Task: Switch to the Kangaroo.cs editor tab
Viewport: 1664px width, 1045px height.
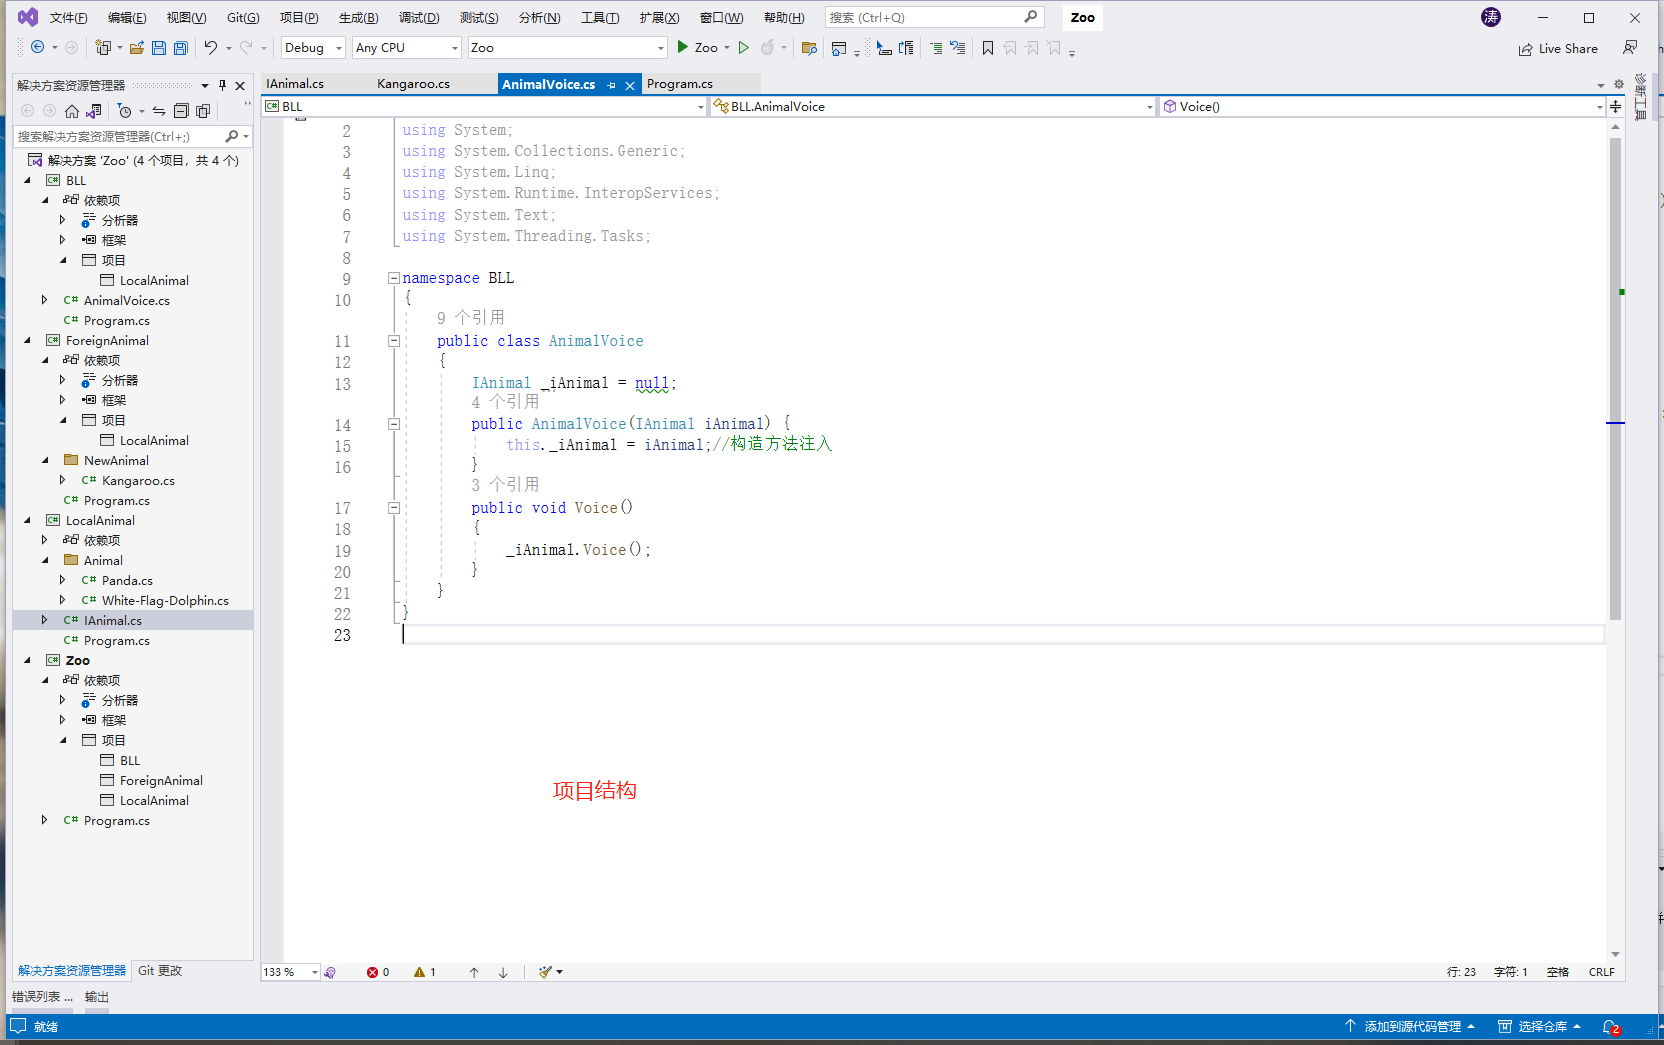Action: [x=413, y=84]
